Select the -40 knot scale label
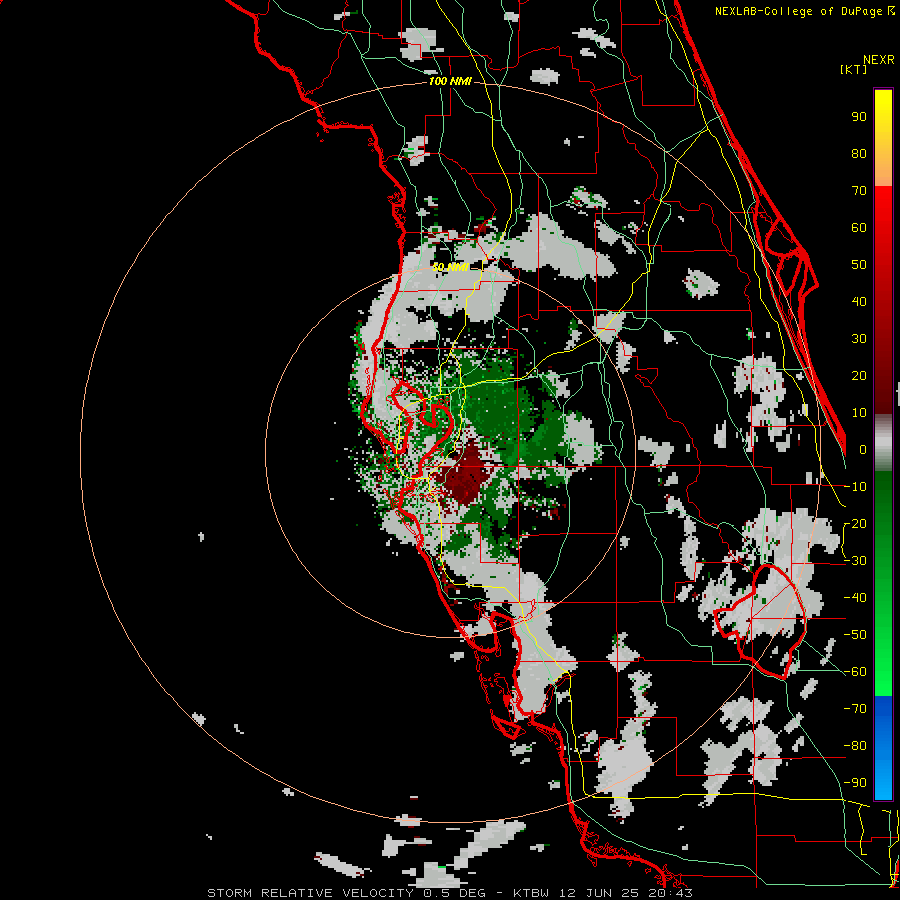 tap(855, 598)
